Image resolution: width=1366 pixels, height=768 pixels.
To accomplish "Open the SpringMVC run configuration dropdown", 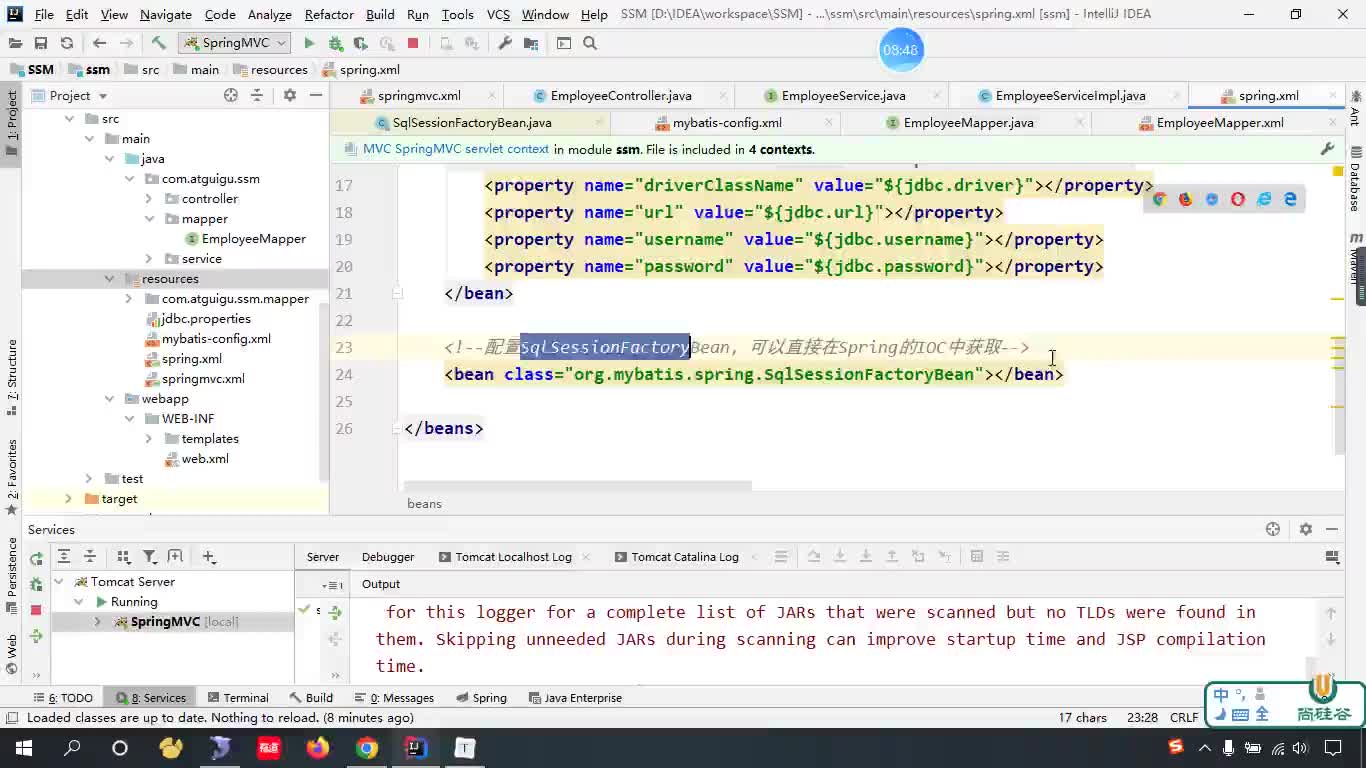I will point(235,43).
